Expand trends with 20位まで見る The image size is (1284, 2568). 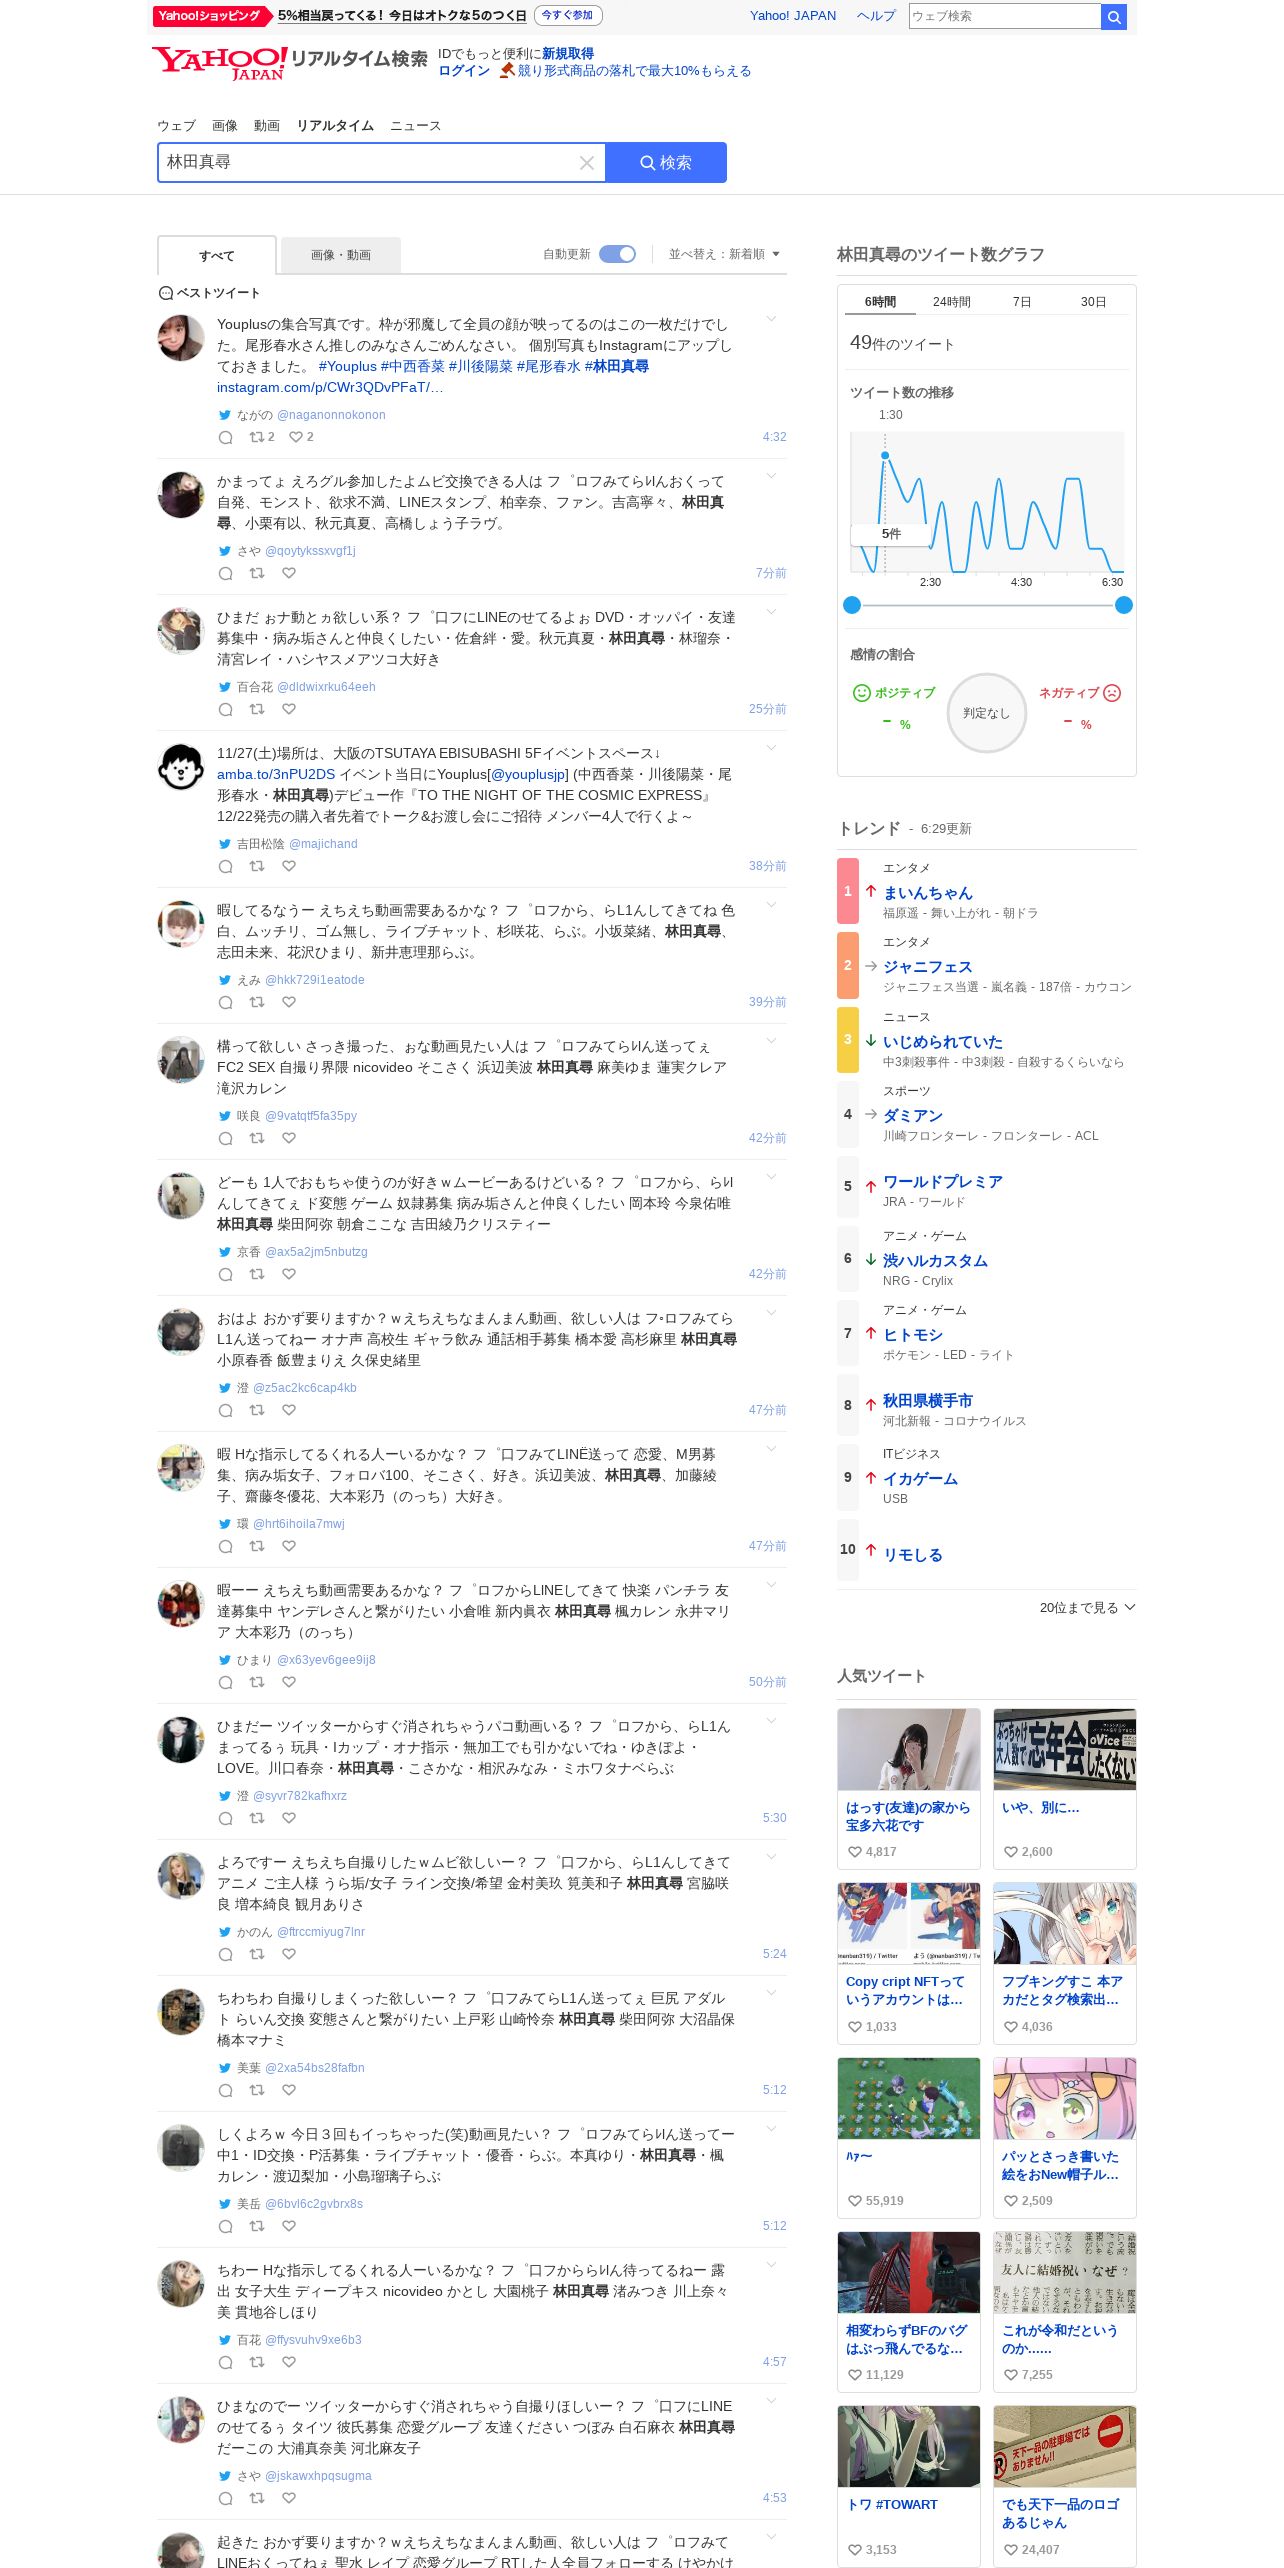coord(1087,1607)
